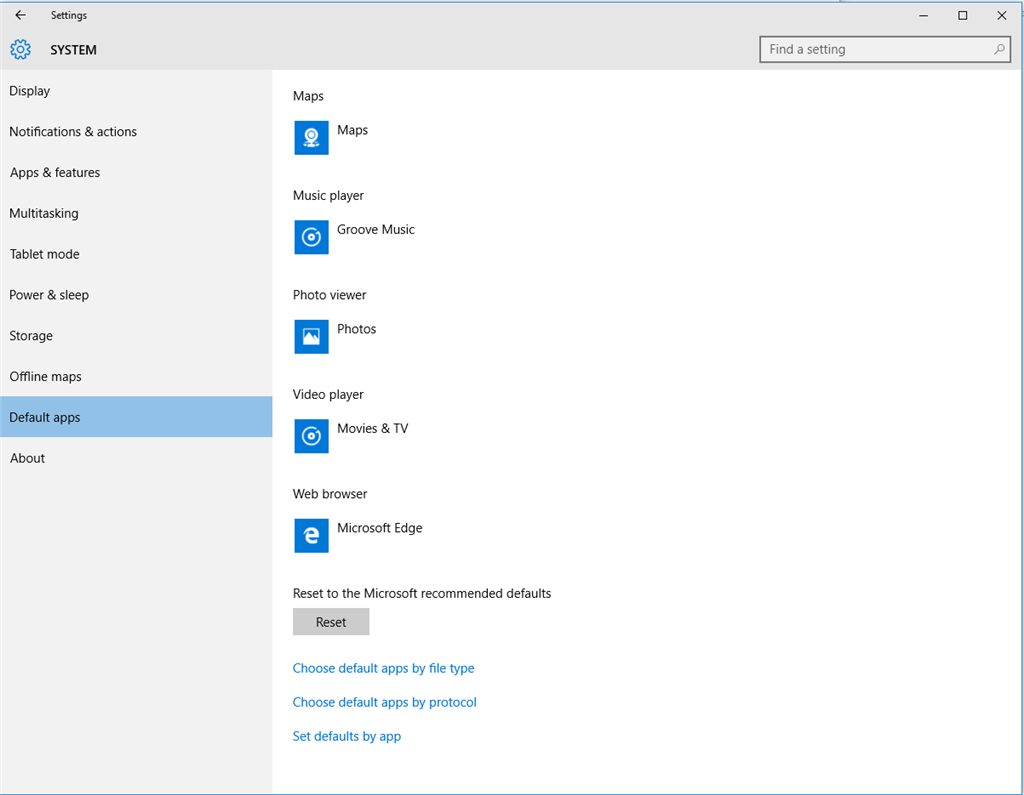The image size is (1024, 795).
Task: Click the Maps app icon
Action: pyautogui.click(x=311, y=138)
